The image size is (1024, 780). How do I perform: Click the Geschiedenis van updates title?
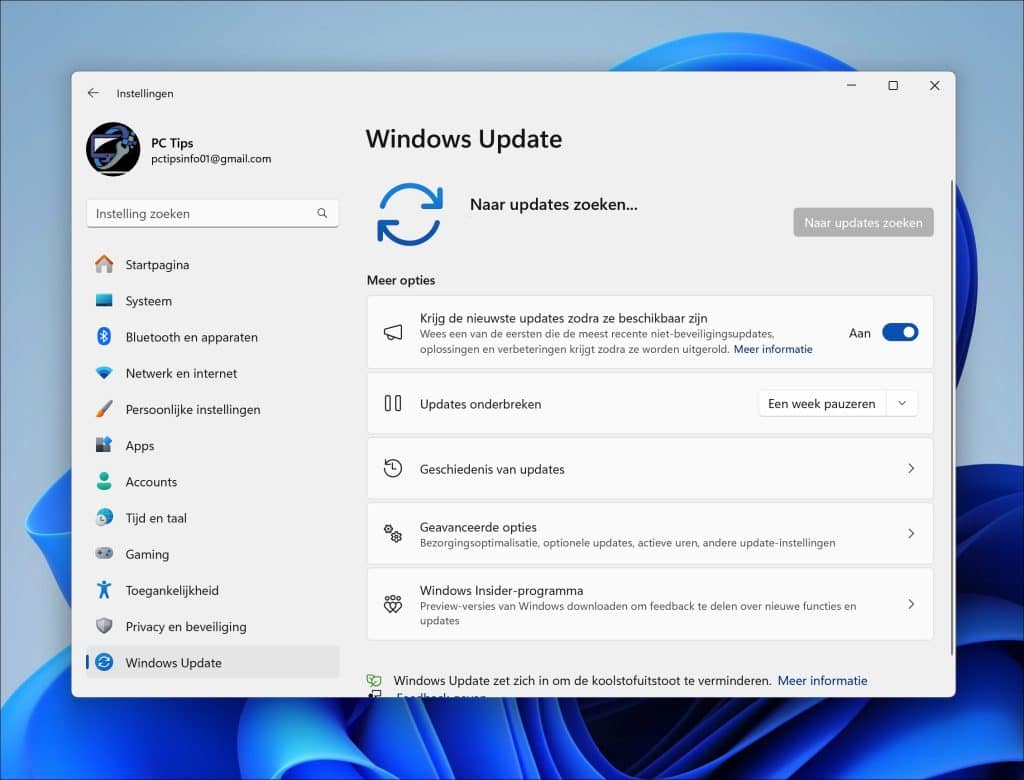coord(492,469)
